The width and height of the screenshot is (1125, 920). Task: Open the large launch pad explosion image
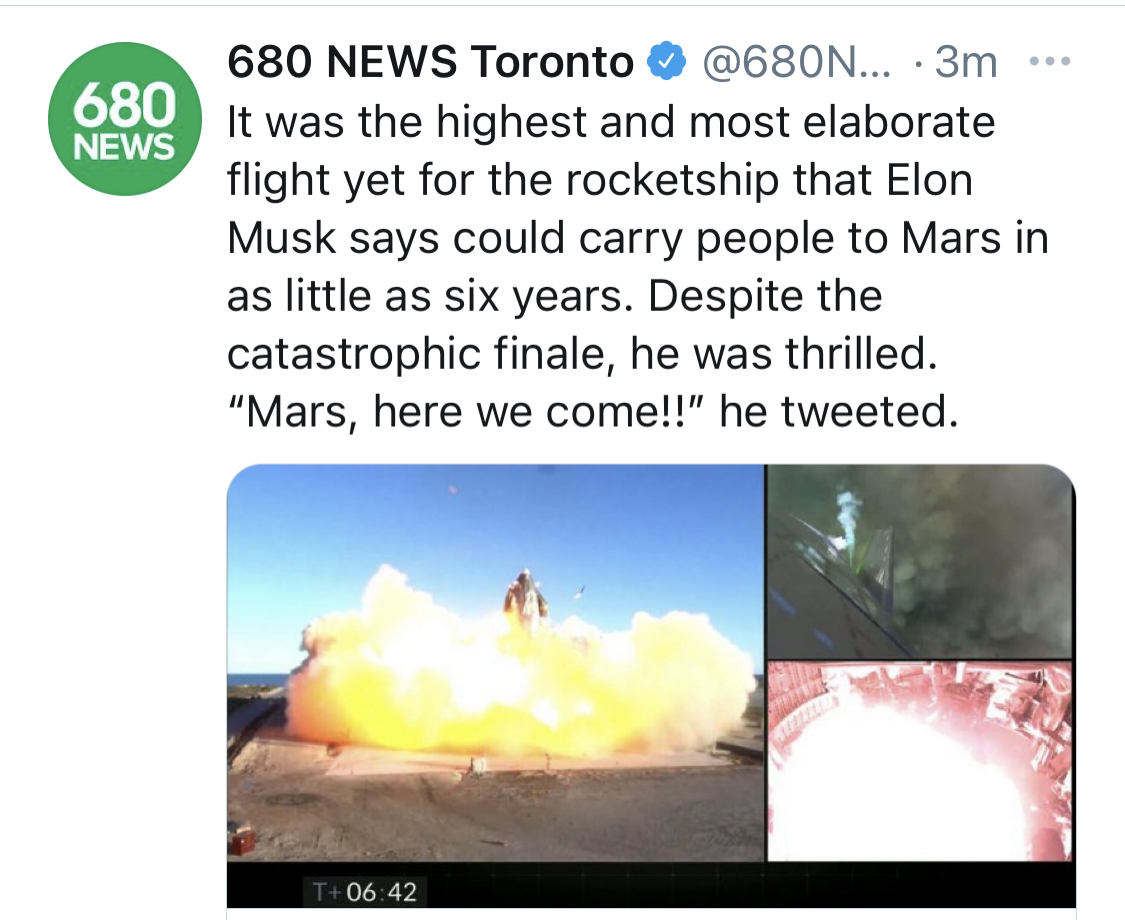(x=496, y=662)
